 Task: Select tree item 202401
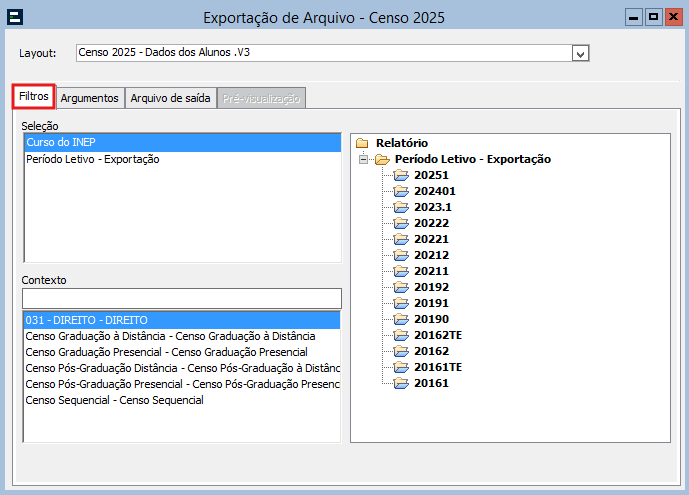coord(435,191)
